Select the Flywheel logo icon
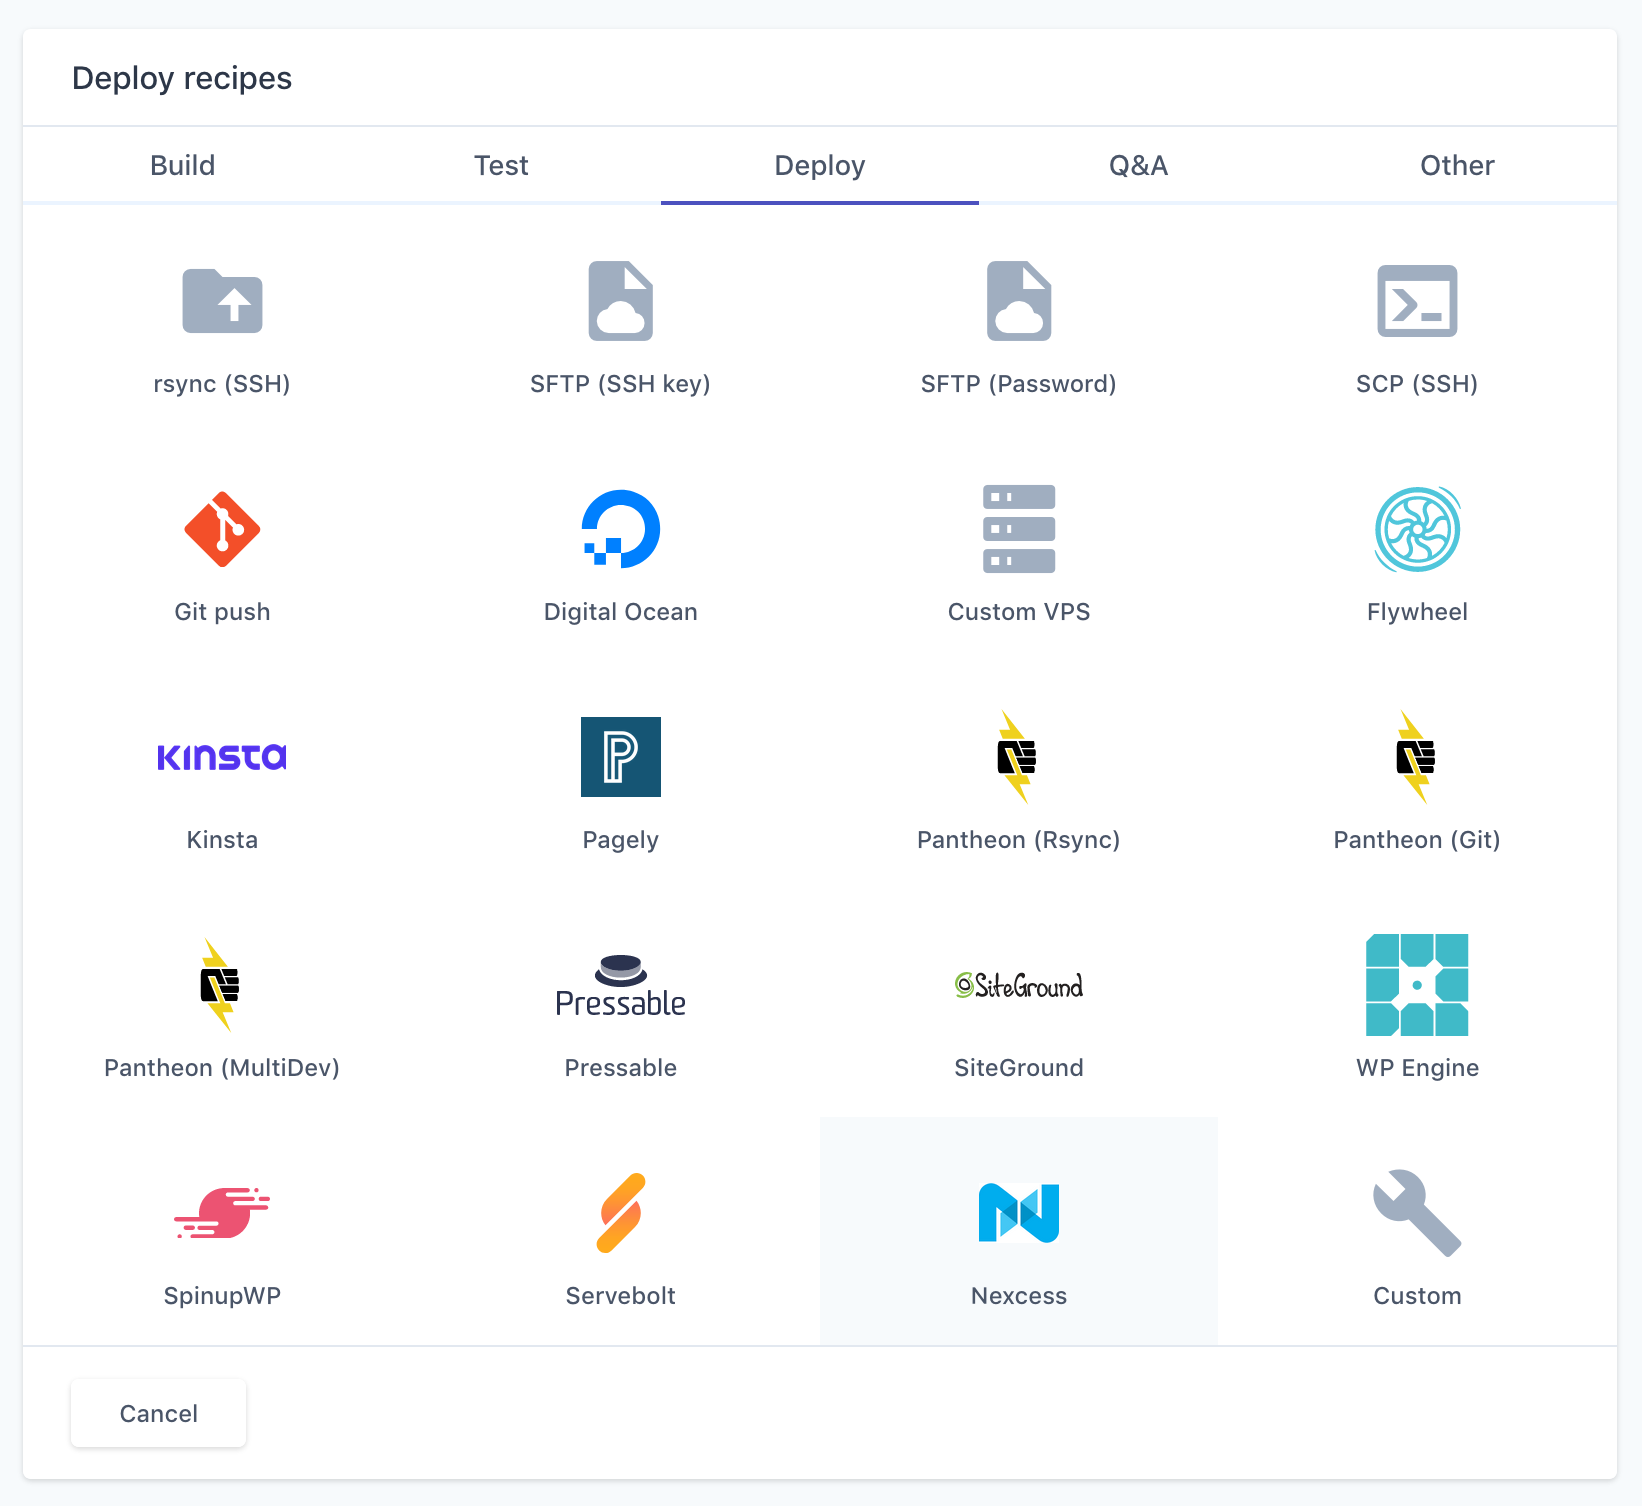The image size is (1642, 1506). click(1417, 529)
